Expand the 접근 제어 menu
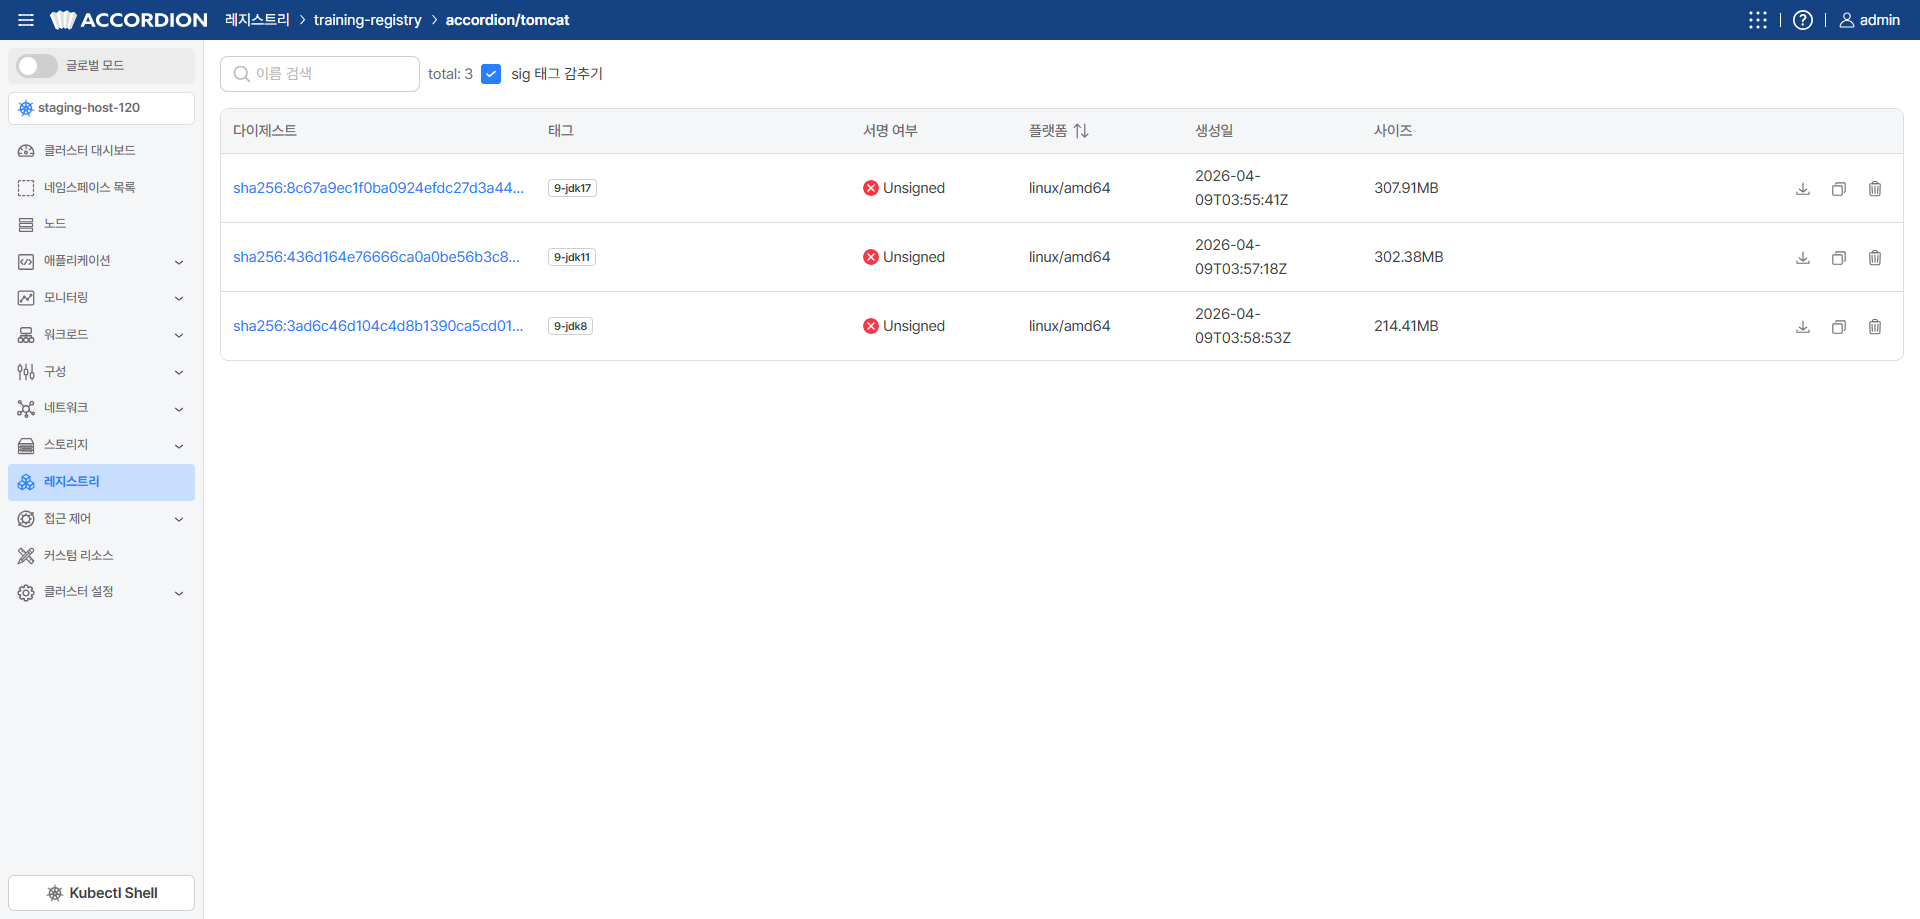The image size is (1920, 919). [101, 519]
